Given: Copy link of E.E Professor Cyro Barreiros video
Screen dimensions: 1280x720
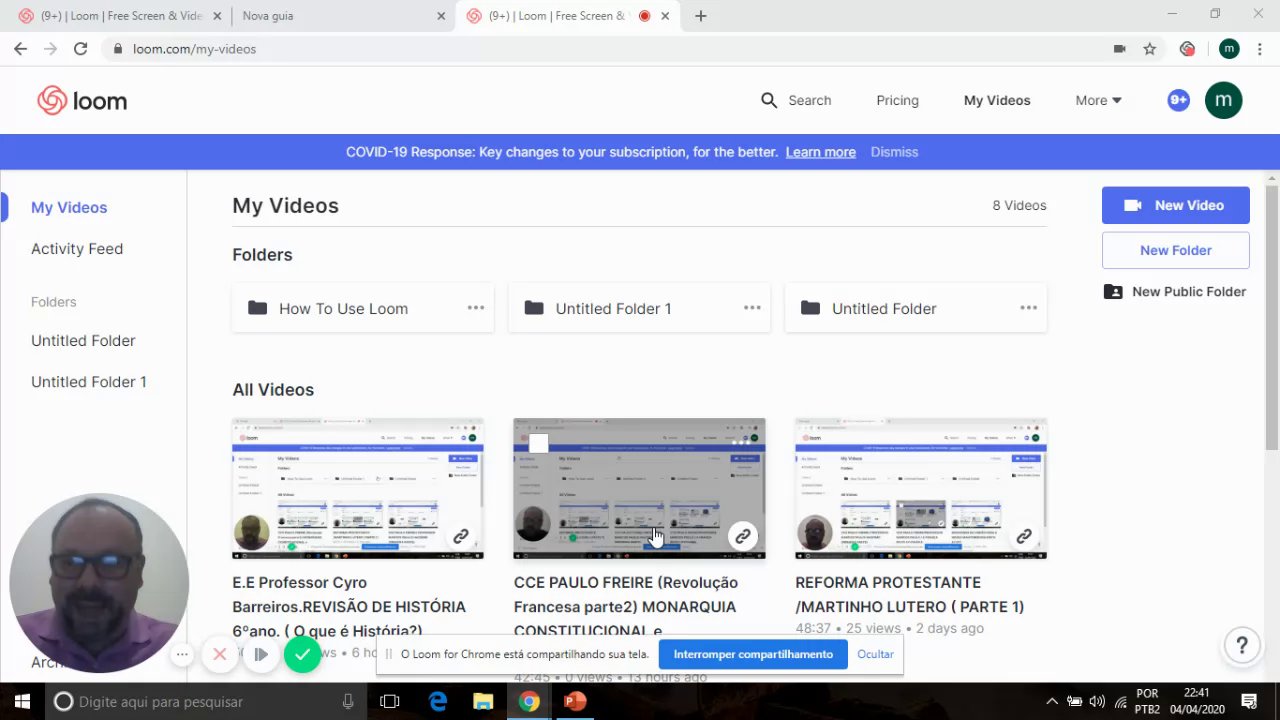Looking at the screenshot, I should (x=460, y=536).
